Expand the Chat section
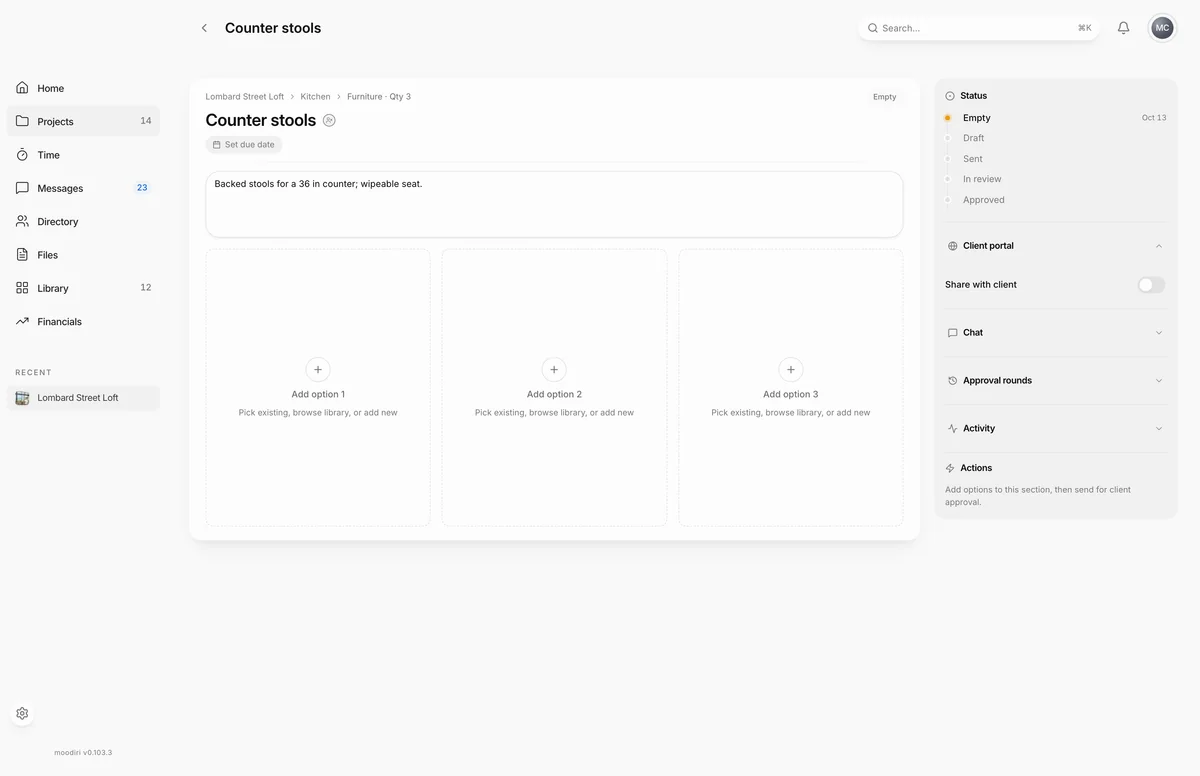 point(1056,333)
